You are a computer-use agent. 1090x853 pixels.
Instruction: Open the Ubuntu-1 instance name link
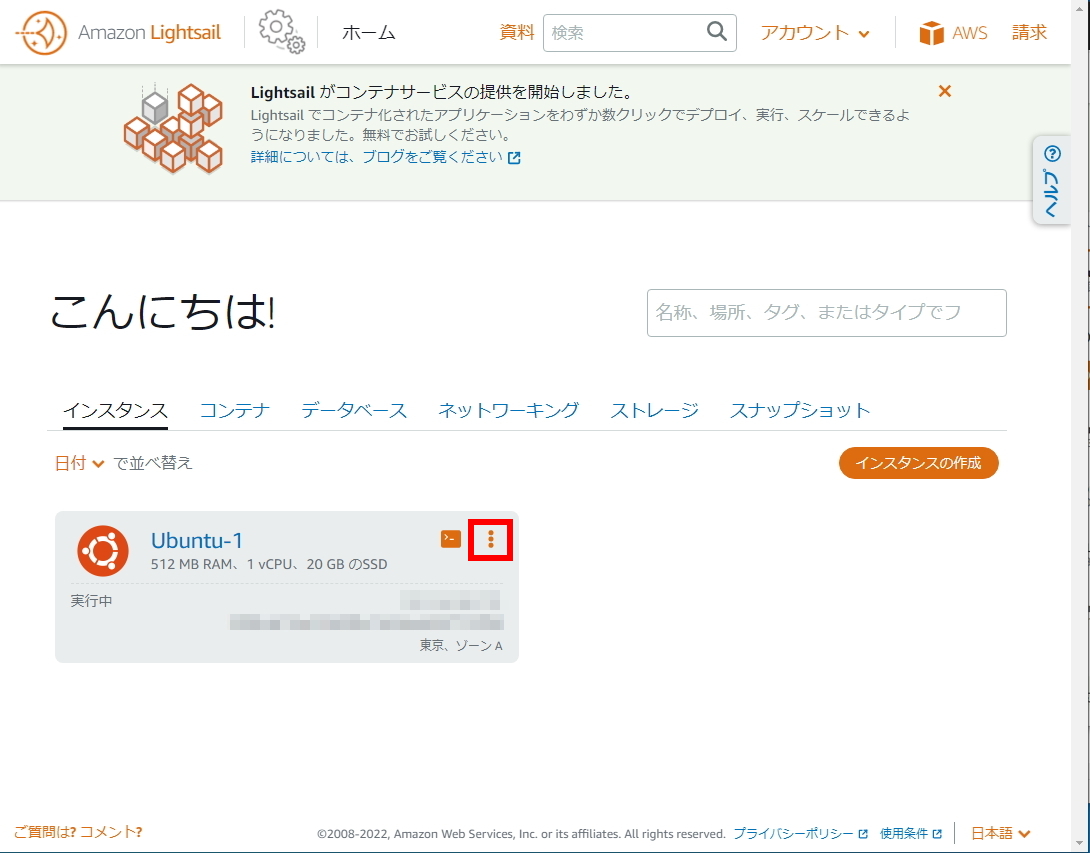point(197,540)
